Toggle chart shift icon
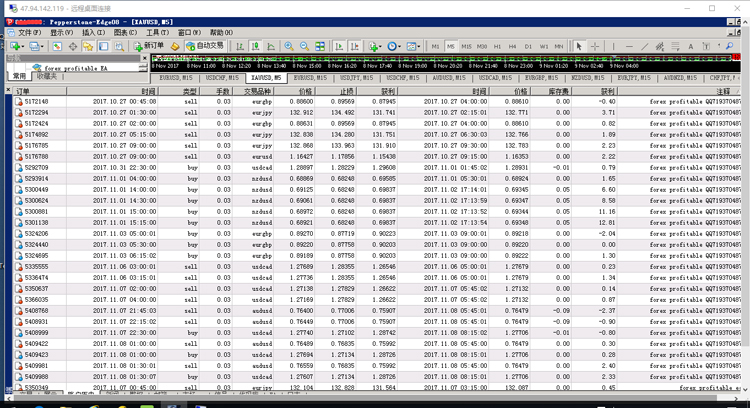Screen dimensions: 750x408 (x=354, y=46)
